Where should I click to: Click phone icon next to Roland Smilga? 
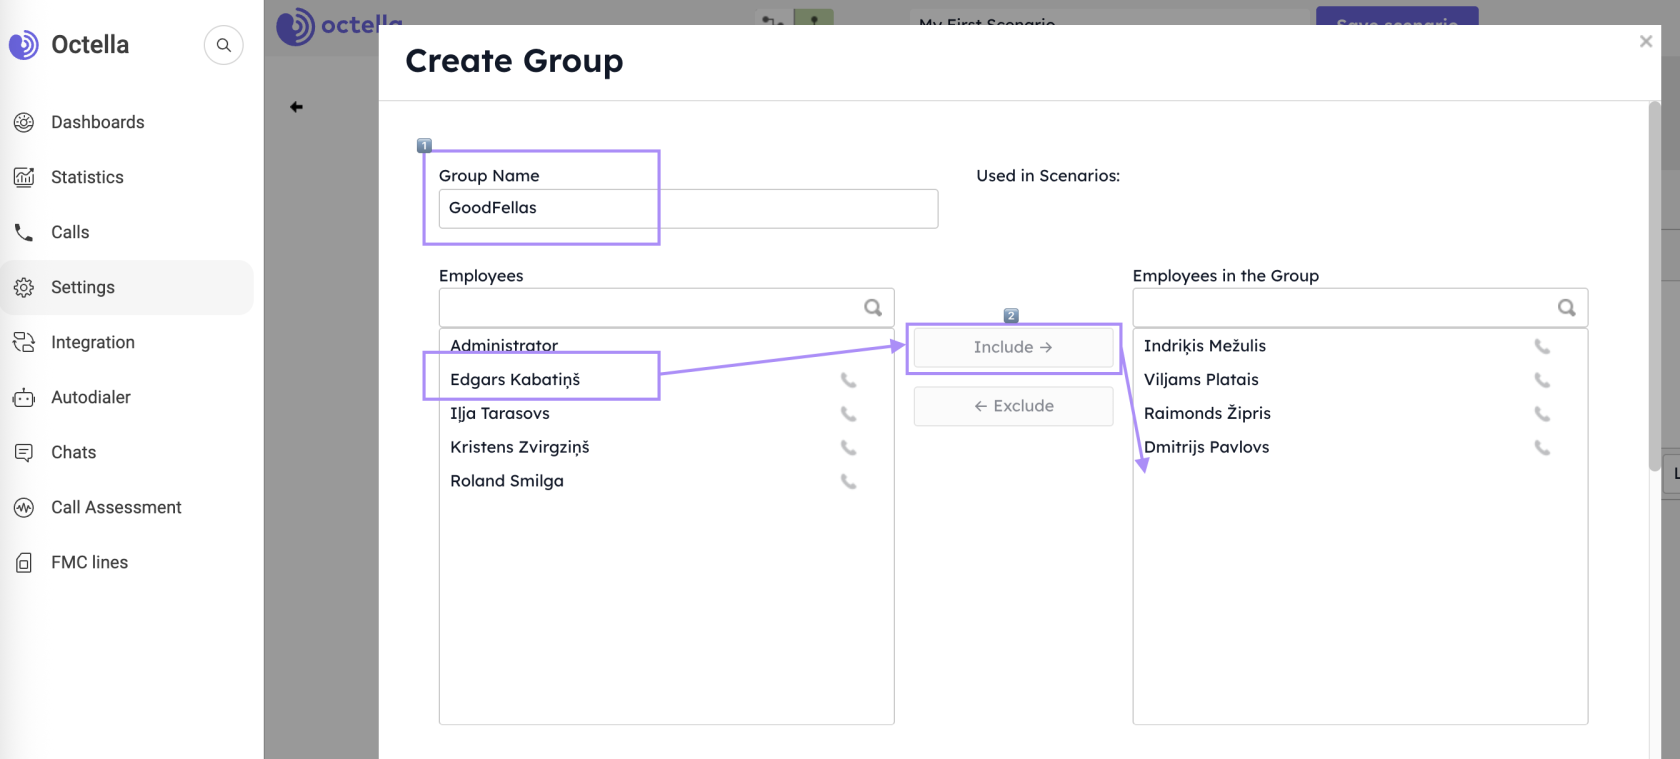tap(848, 482)
